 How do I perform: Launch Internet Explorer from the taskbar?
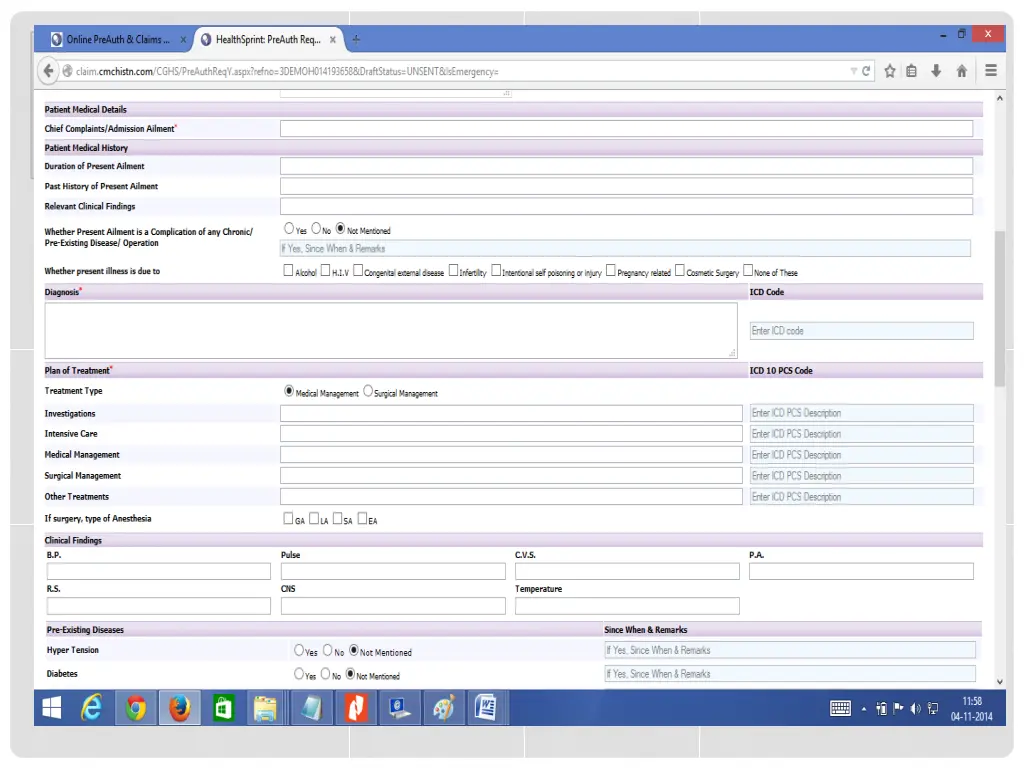pyautogui.click(x=91, y=708)
